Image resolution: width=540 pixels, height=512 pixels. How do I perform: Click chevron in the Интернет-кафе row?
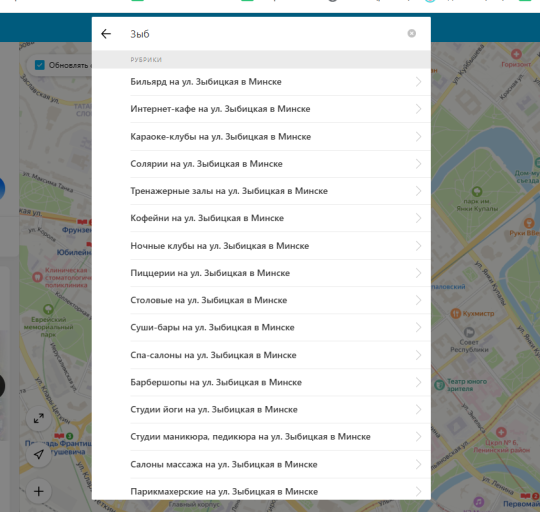click(x=418, y=109)
